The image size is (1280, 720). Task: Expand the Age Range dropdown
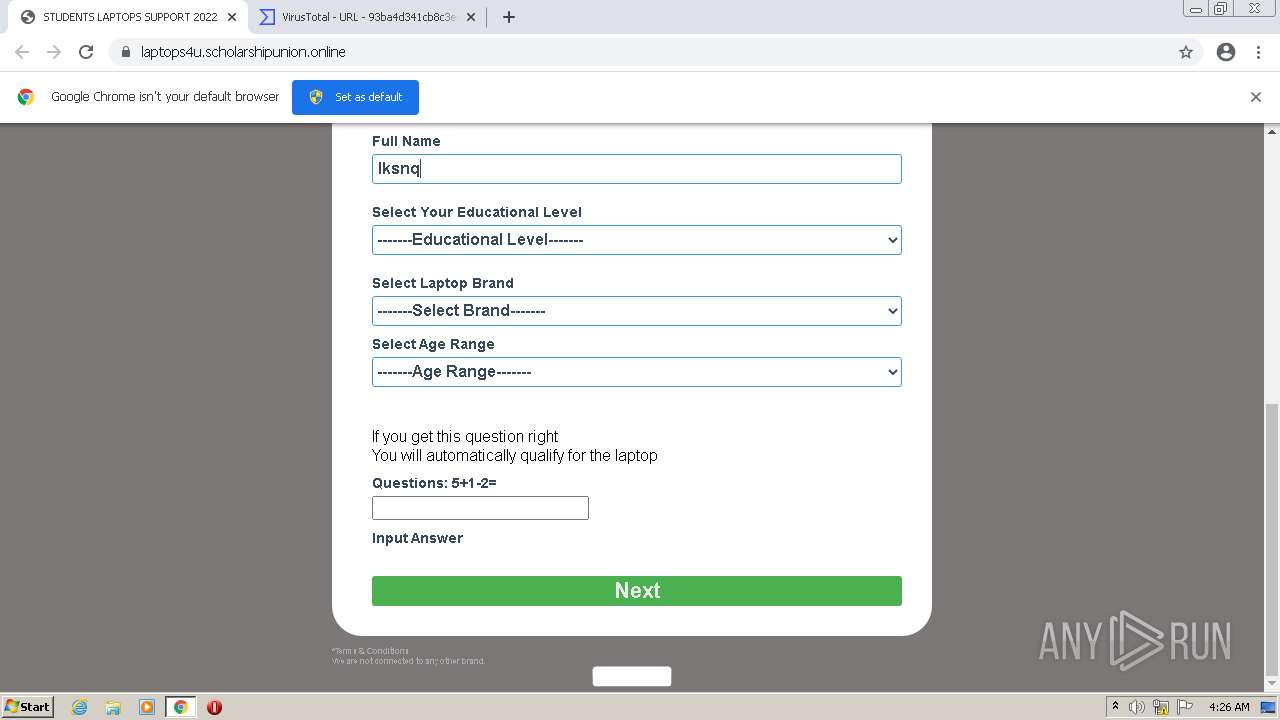pos(637,372)
